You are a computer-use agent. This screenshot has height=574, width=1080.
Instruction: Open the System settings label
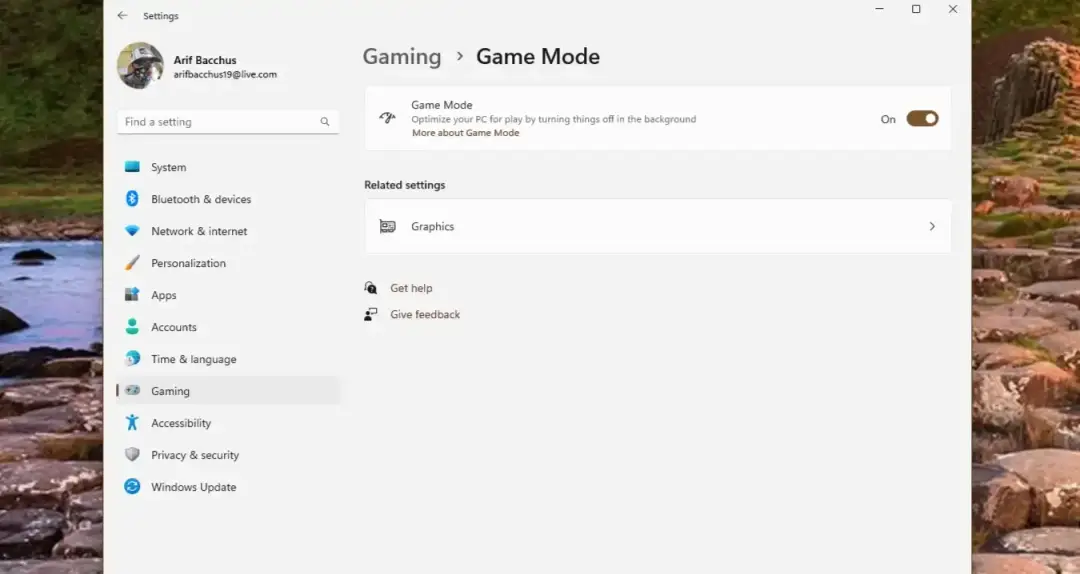[169, 167]
